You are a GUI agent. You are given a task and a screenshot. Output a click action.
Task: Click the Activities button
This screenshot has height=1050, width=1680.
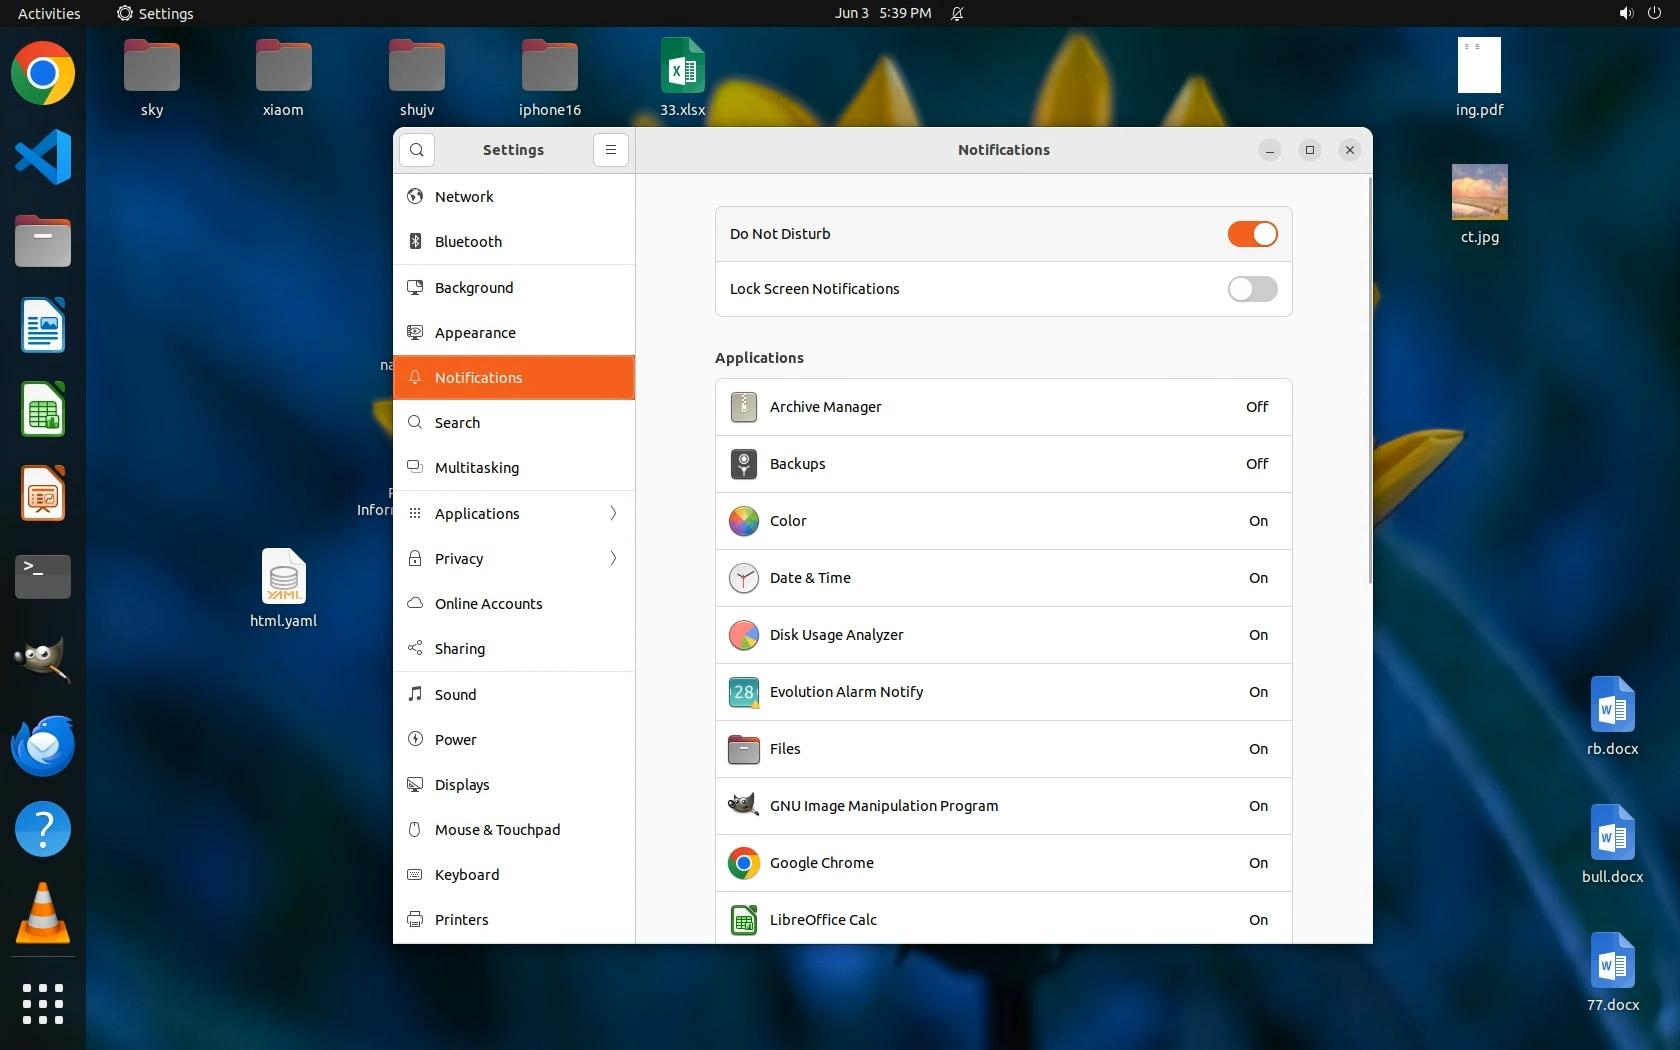(49, 13)
